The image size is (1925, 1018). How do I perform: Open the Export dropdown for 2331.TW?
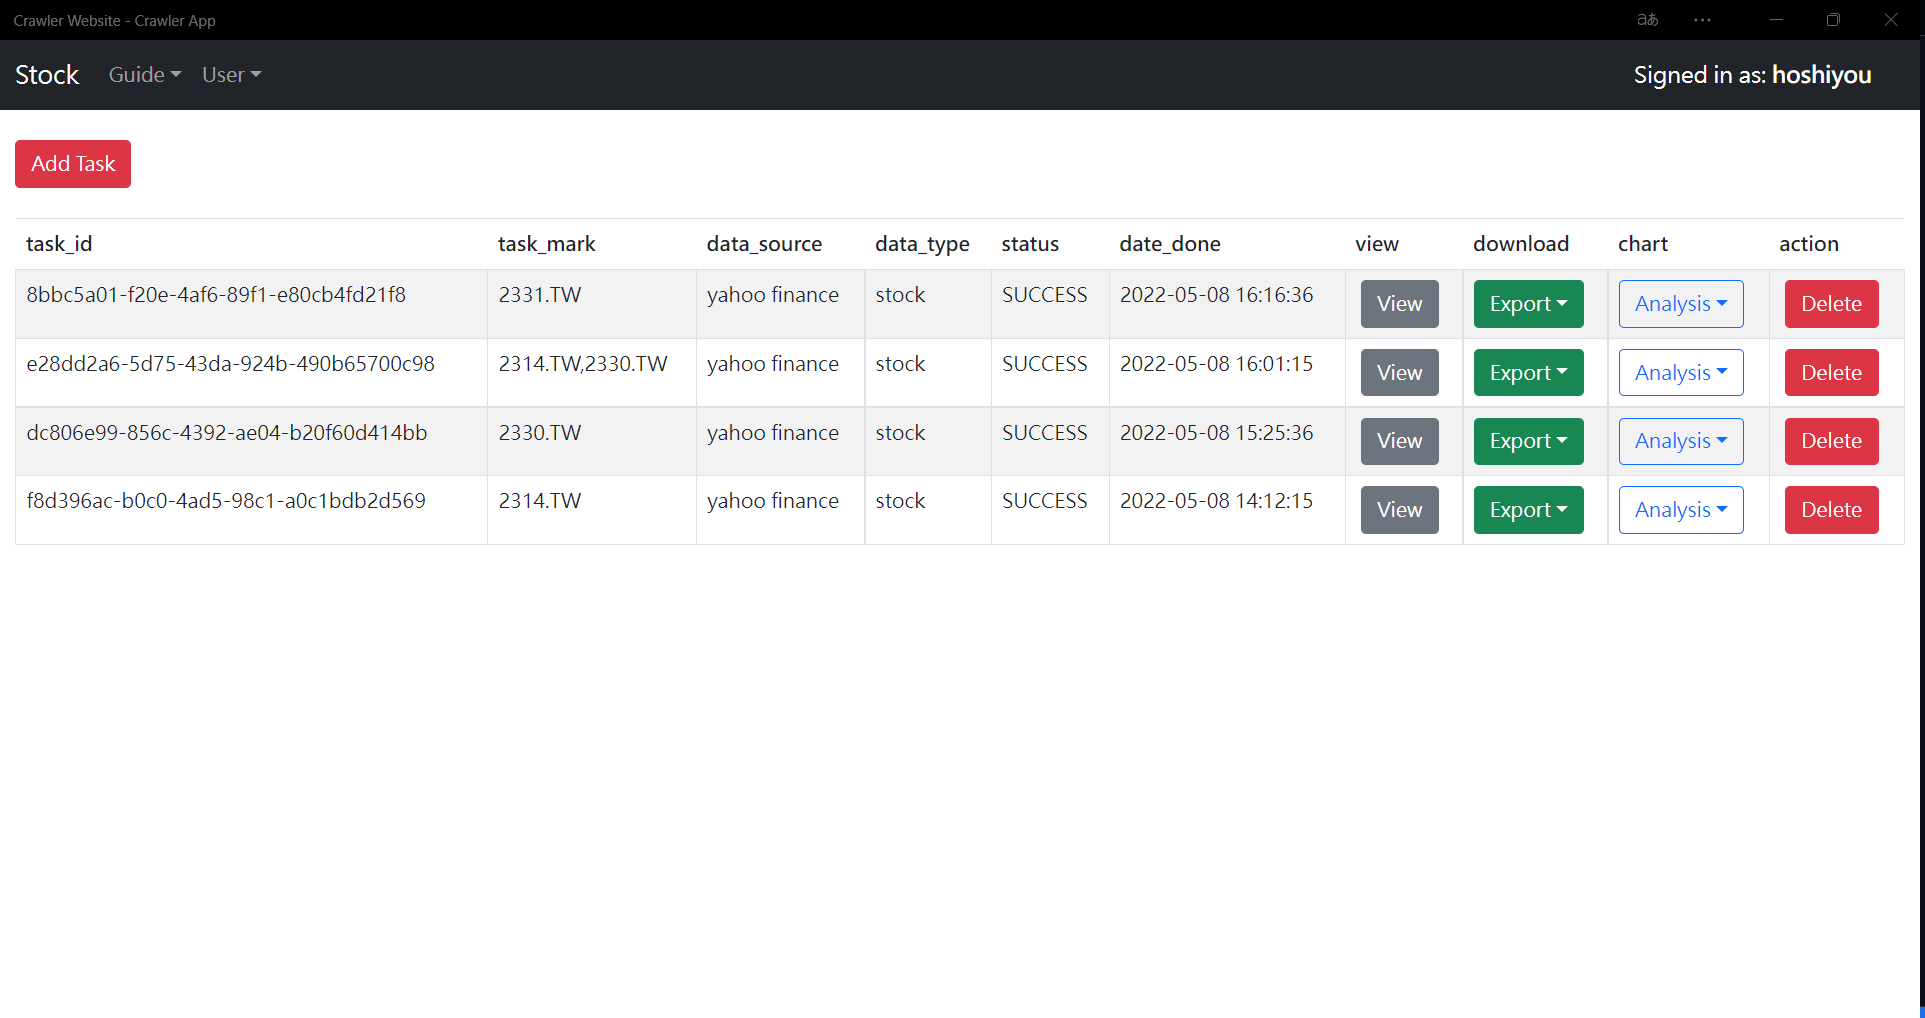[x=1527, y=304]
